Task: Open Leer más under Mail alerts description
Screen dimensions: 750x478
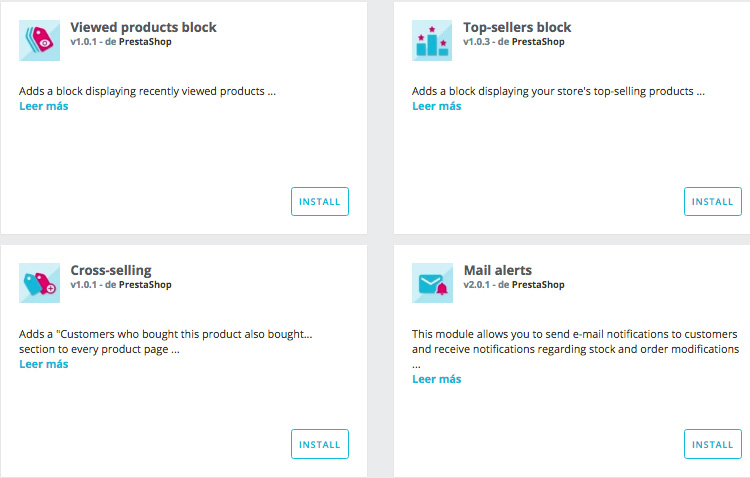Action: click(437, 379)
